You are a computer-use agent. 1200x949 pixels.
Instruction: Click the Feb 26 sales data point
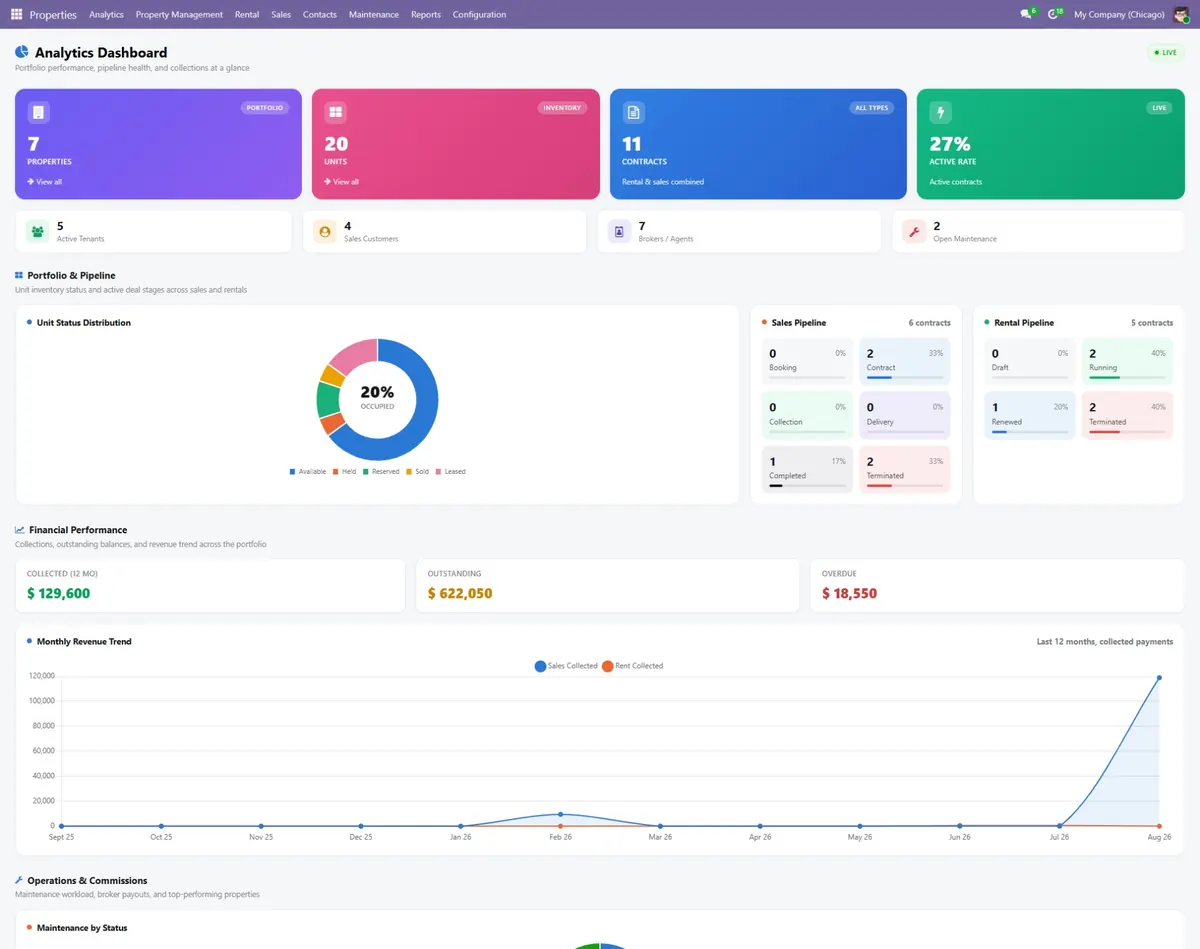coord(560,814)
